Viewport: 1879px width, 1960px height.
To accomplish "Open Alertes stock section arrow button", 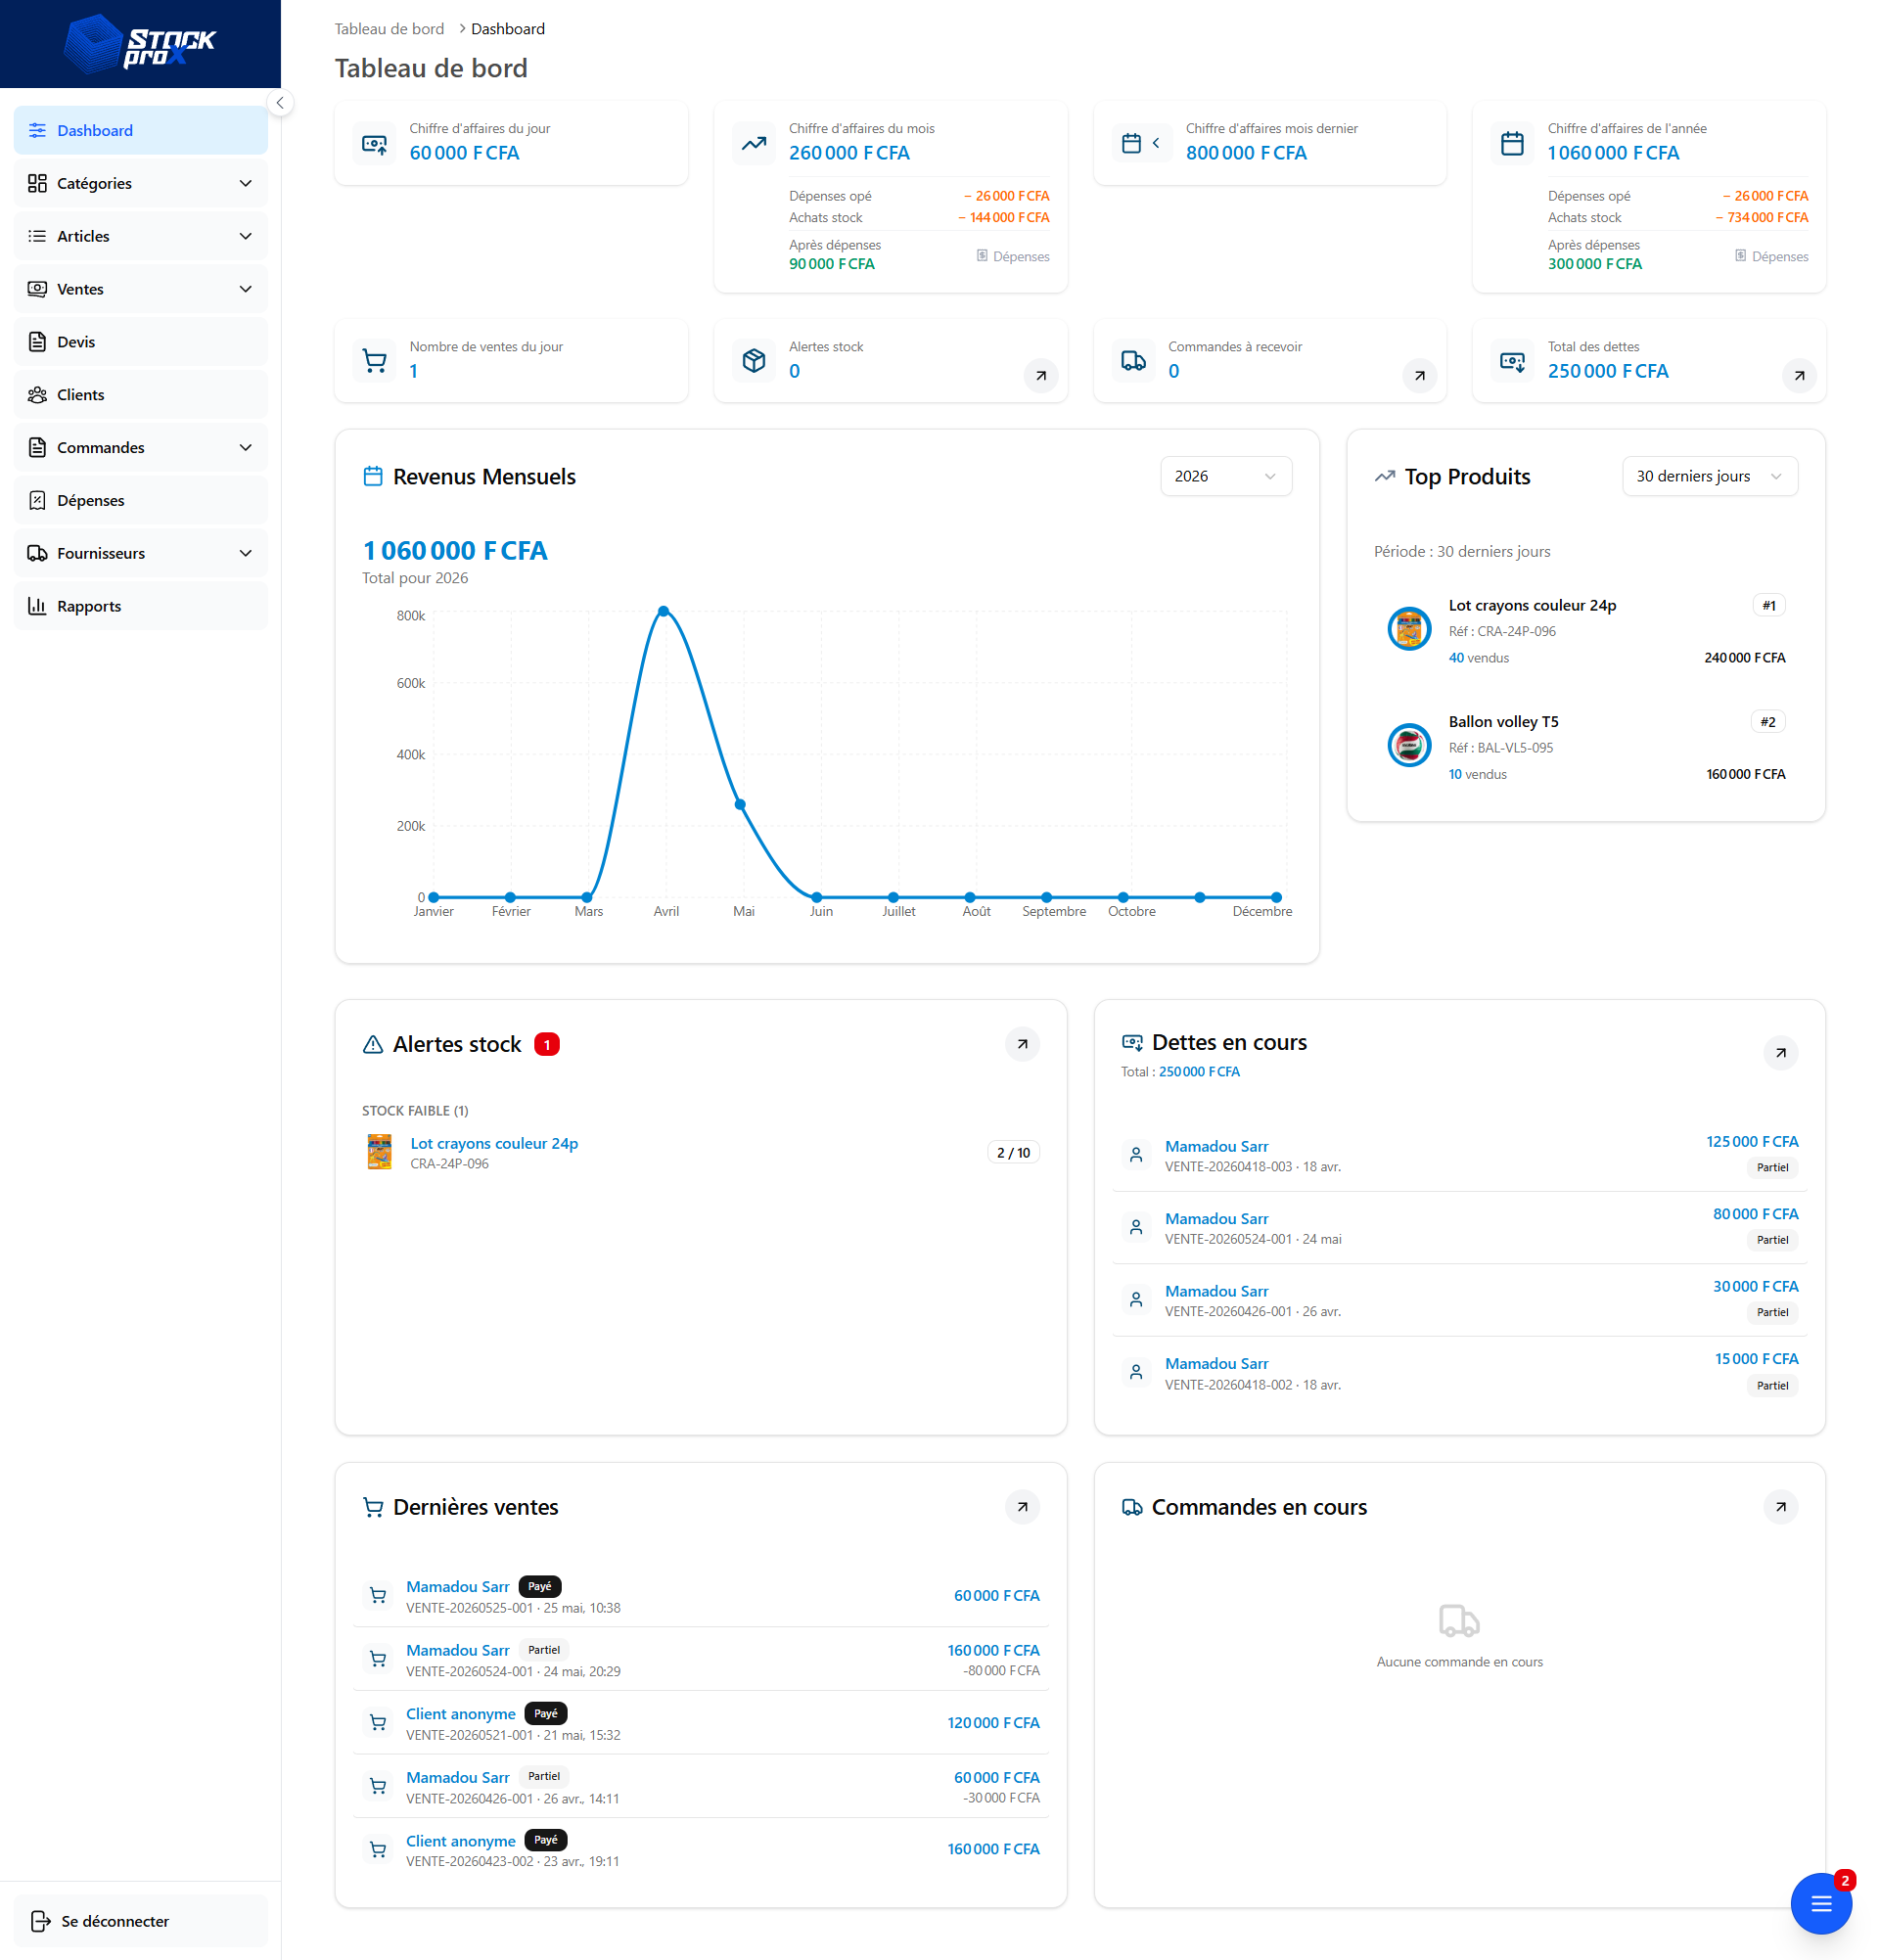I will 1022,1044.
